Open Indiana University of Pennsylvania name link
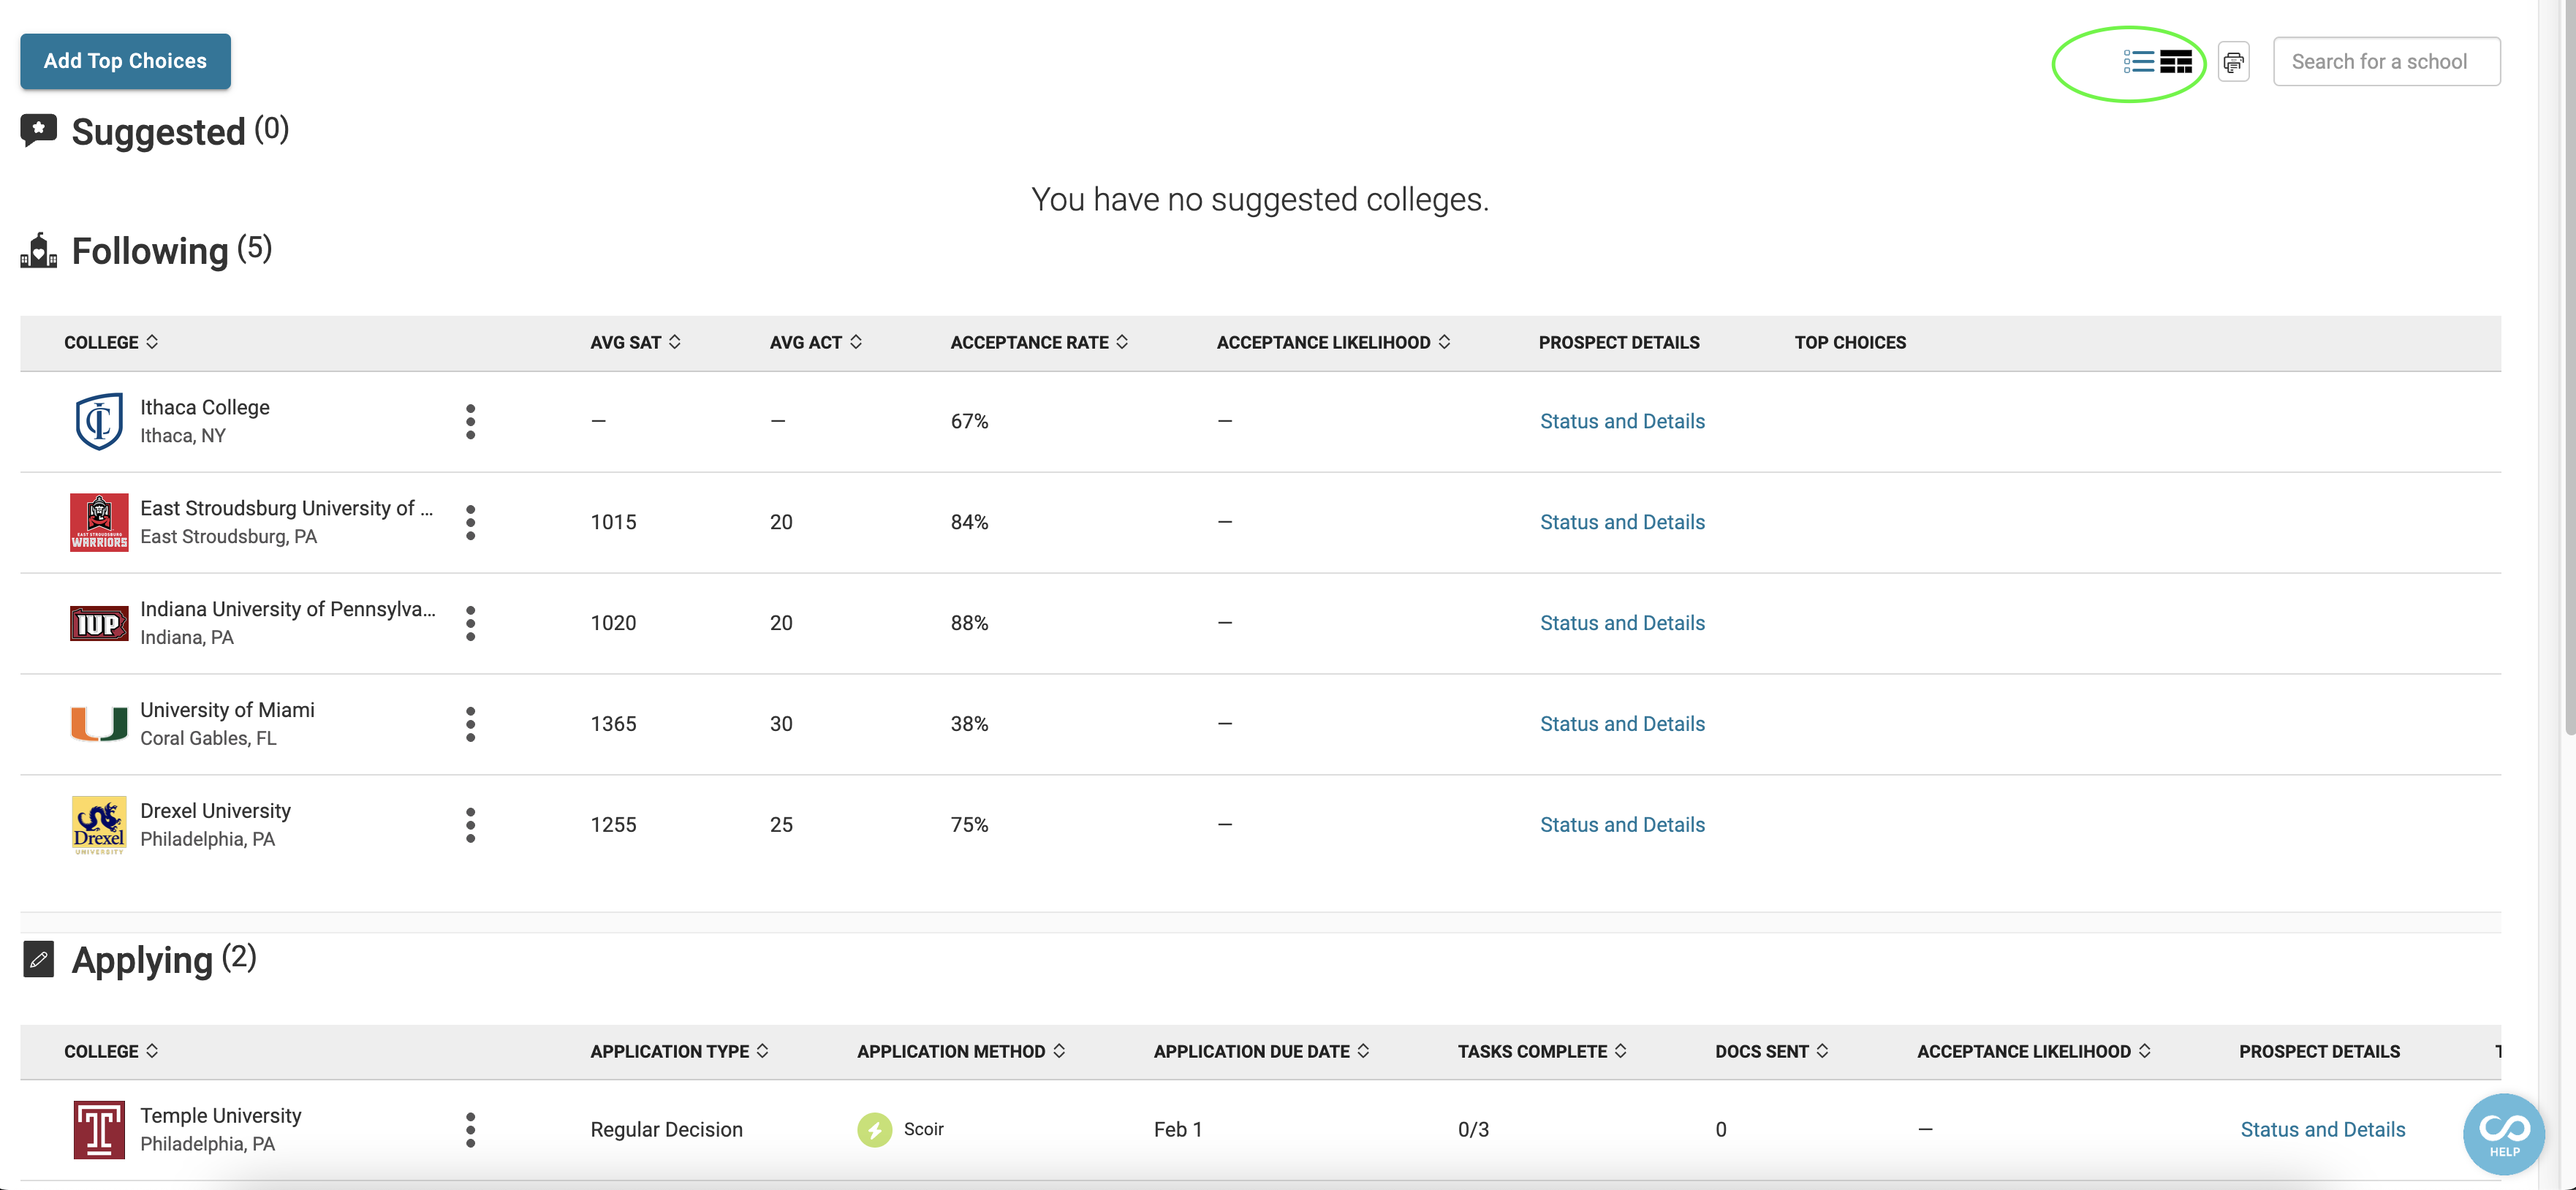Image resolution: width=2576 pixels, height=1190 pixels. 288,610
